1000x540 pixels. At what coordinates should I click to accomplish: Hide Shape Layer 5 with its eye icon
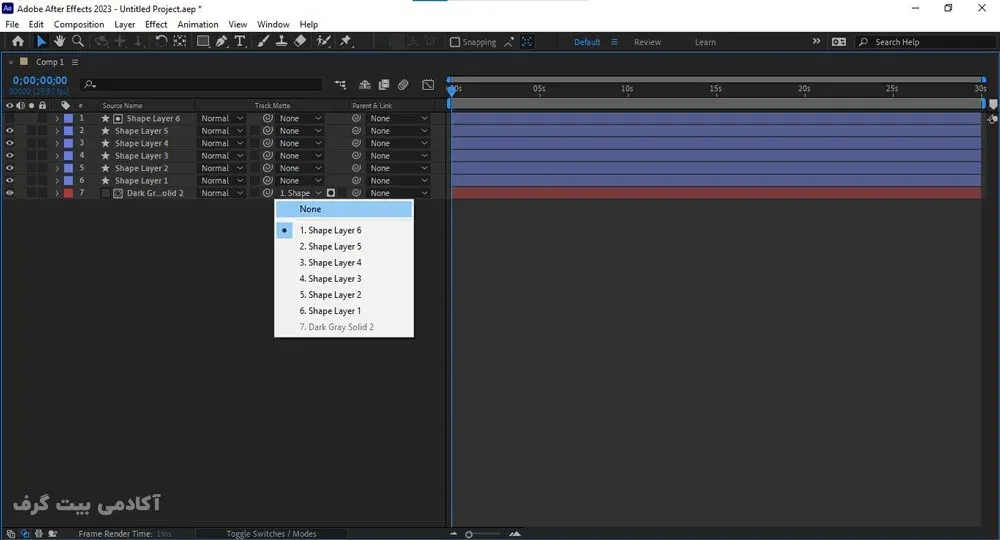[10, 131]
